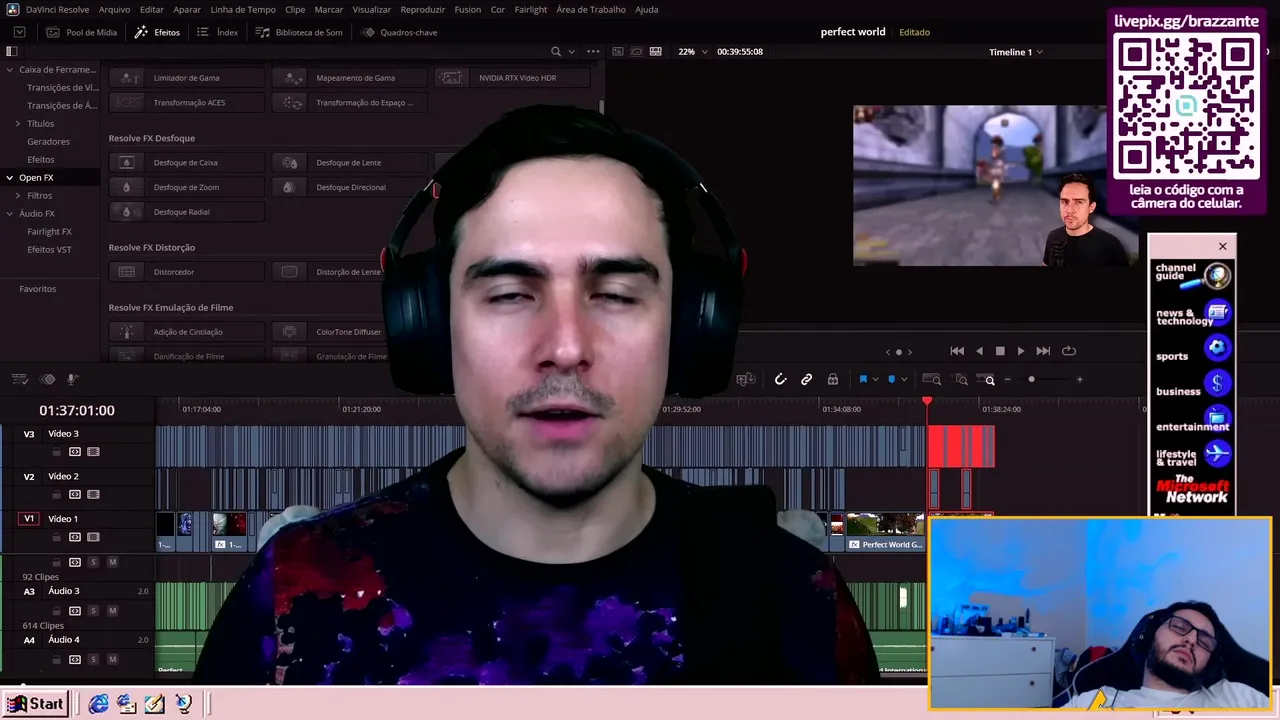Go to last frame button
The width and height of the screenshot is (1280, 720).
coord(1043,351)
